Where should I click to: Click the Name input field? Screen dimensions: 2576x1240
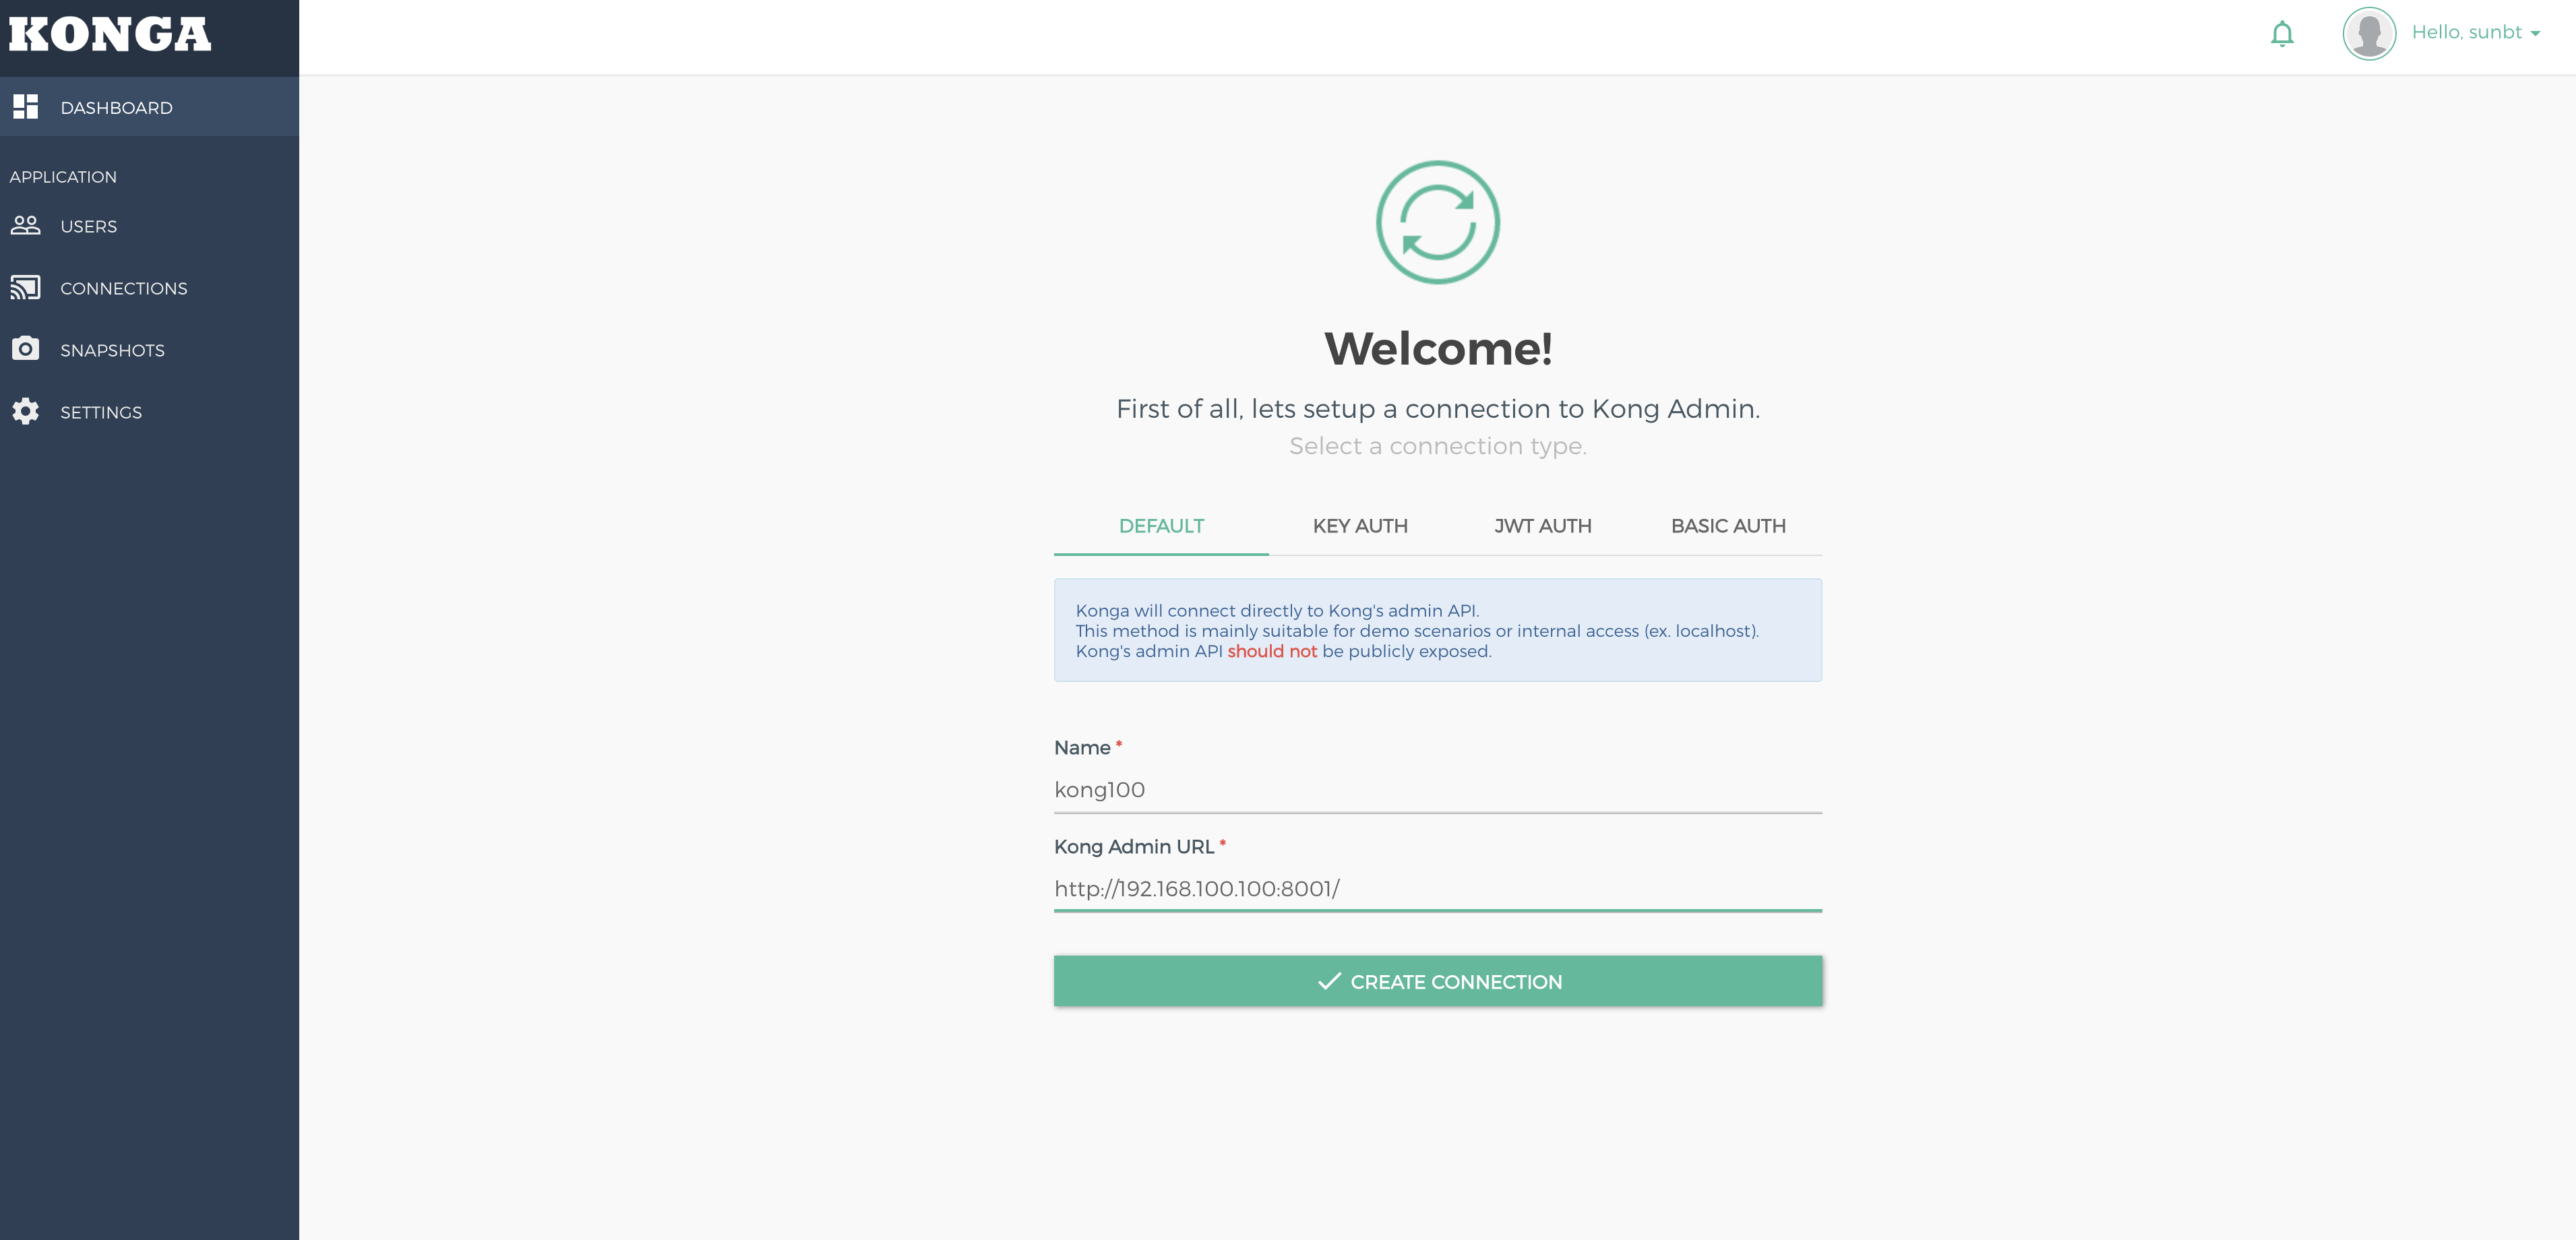pyautogui.click(x=1438, y=790)
